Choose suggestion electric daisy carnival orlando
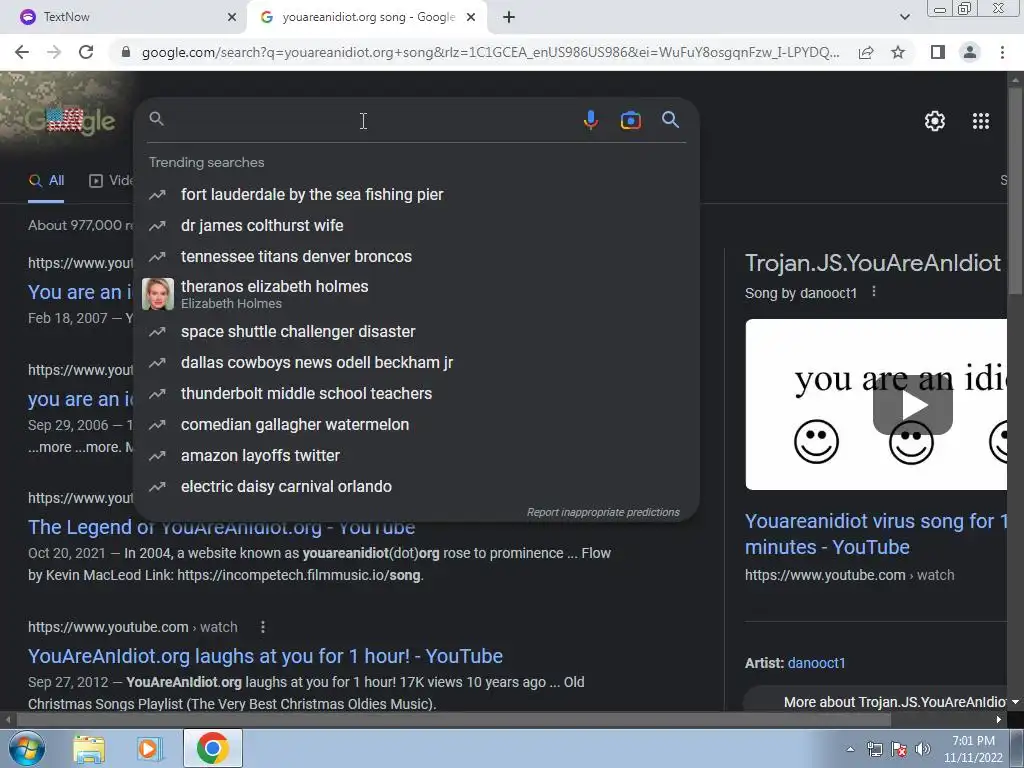 [x=415, y=487]
